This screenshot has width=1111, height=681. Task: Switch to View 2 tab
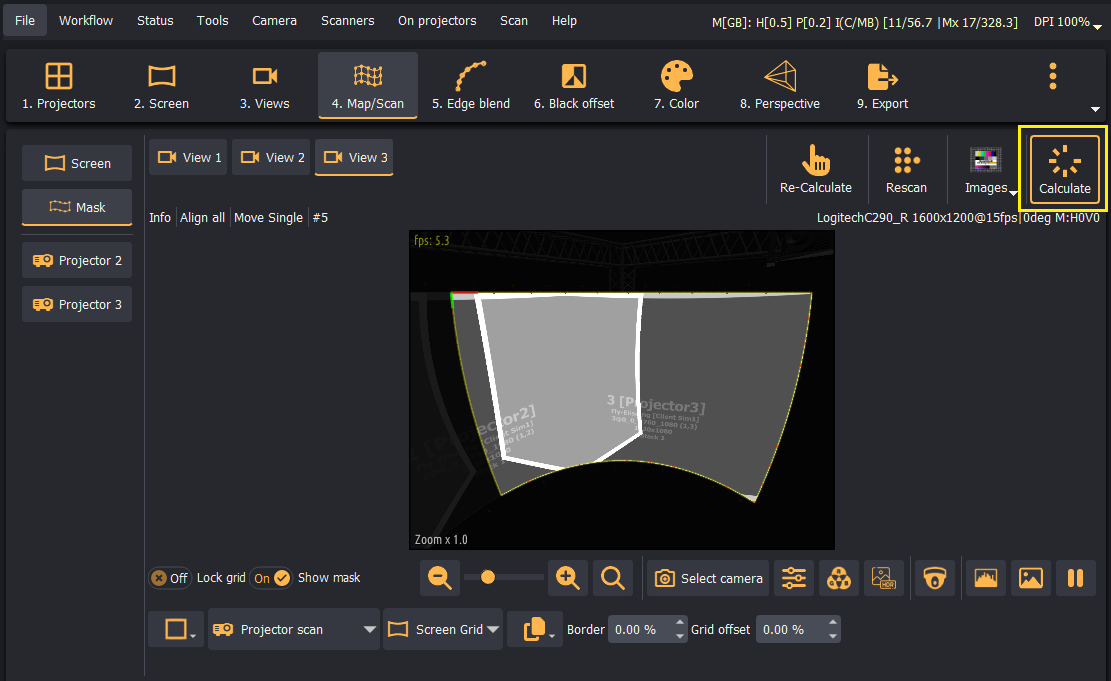coord(271,157)
